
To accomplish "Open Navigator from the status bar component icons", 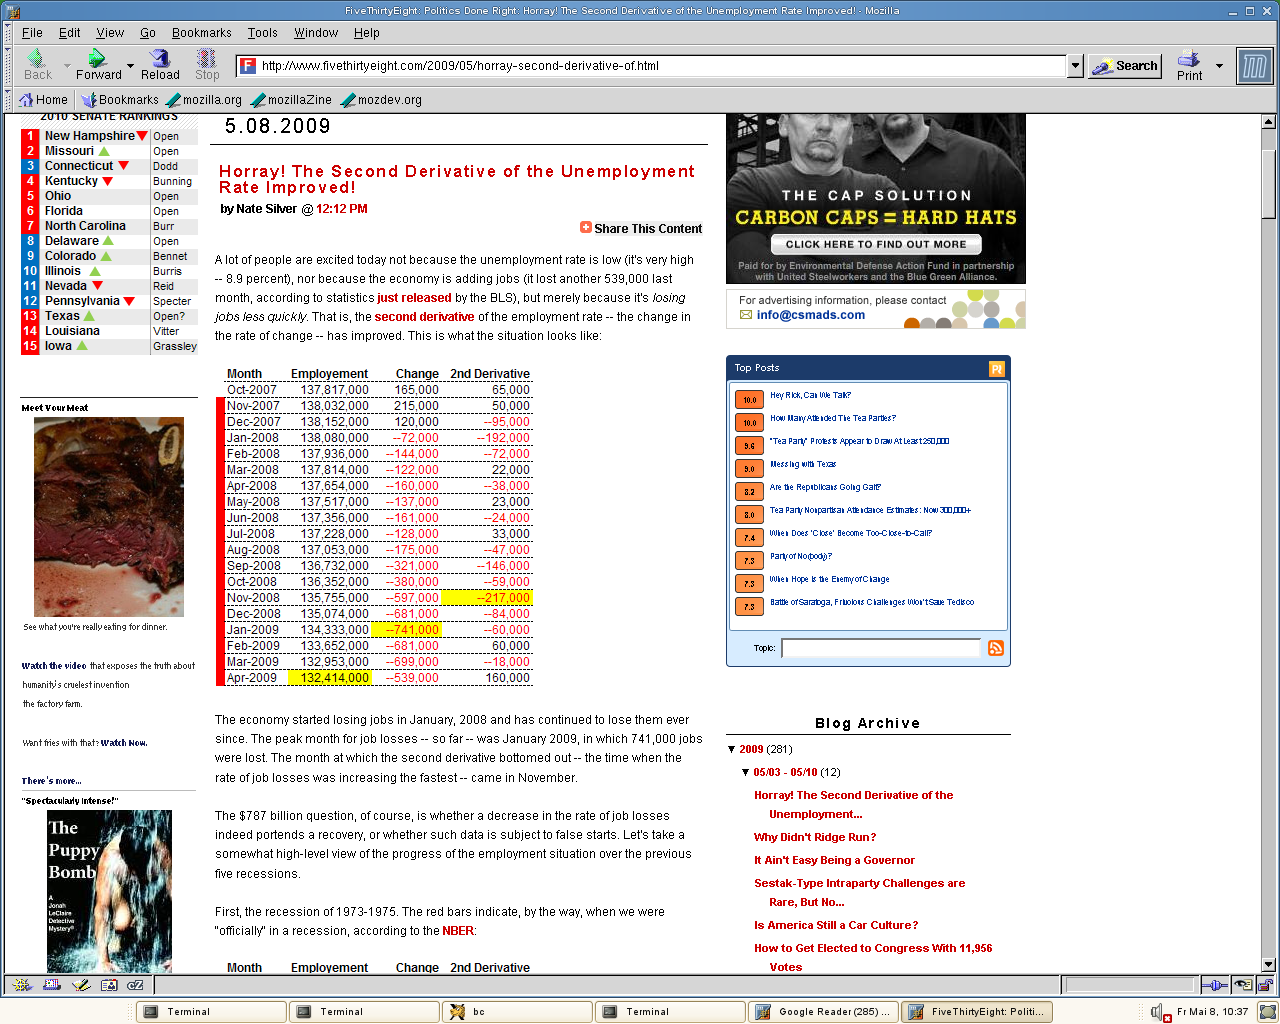I will (22, 985).
